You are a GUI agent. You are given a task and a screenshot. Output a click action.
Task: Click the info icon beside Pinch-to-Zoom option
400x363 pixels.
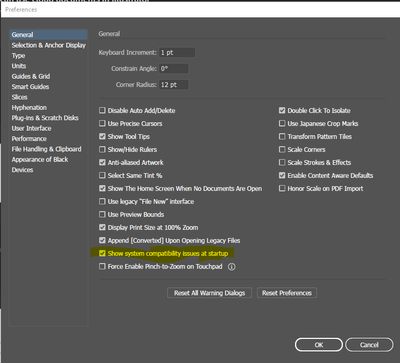coord(232,267)
